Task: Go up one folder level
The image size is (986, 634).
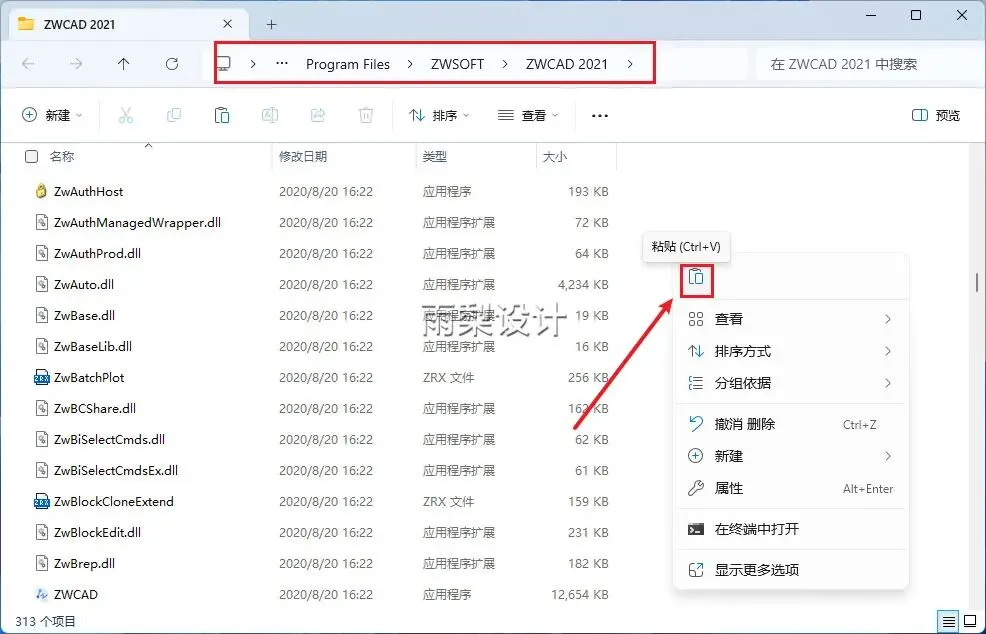Action: pos(124,64)
